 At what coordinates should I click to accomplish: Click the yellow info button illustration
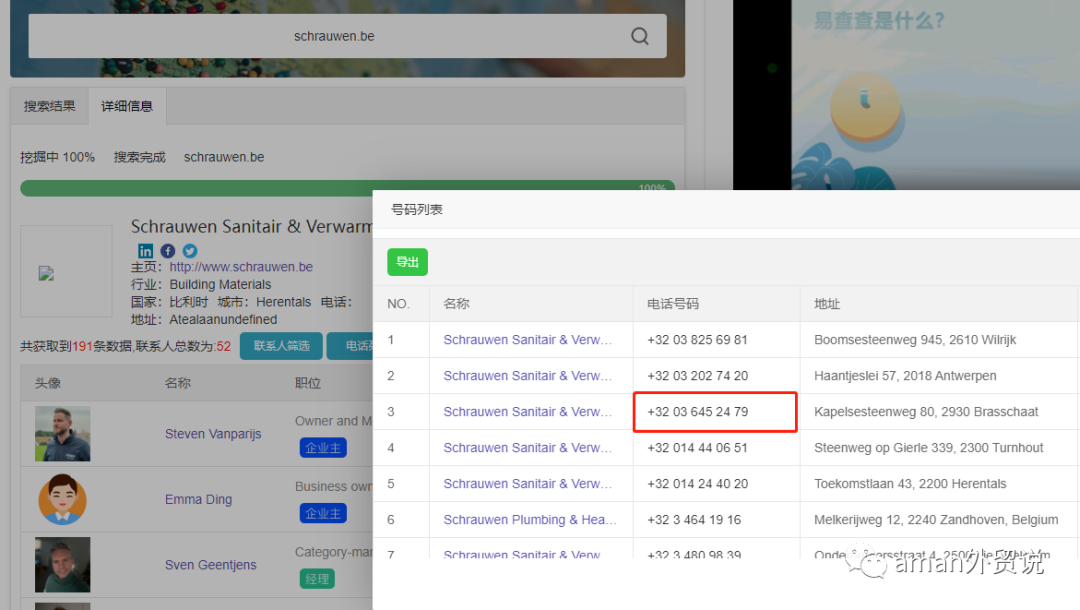[x=865, y=107]
